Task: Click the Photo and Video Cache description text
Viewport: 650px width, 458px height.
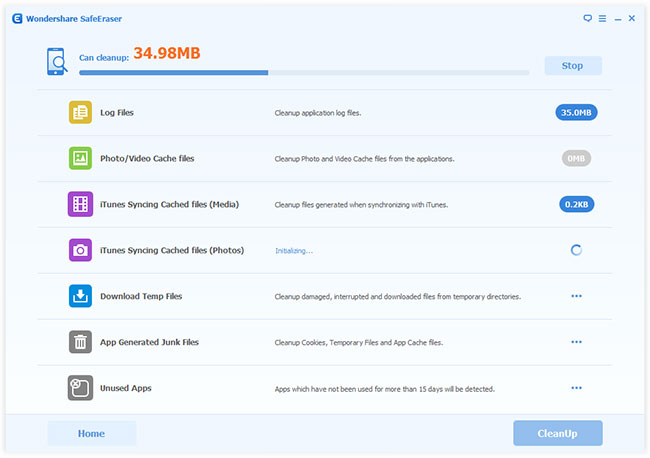Action: (364, 159)
